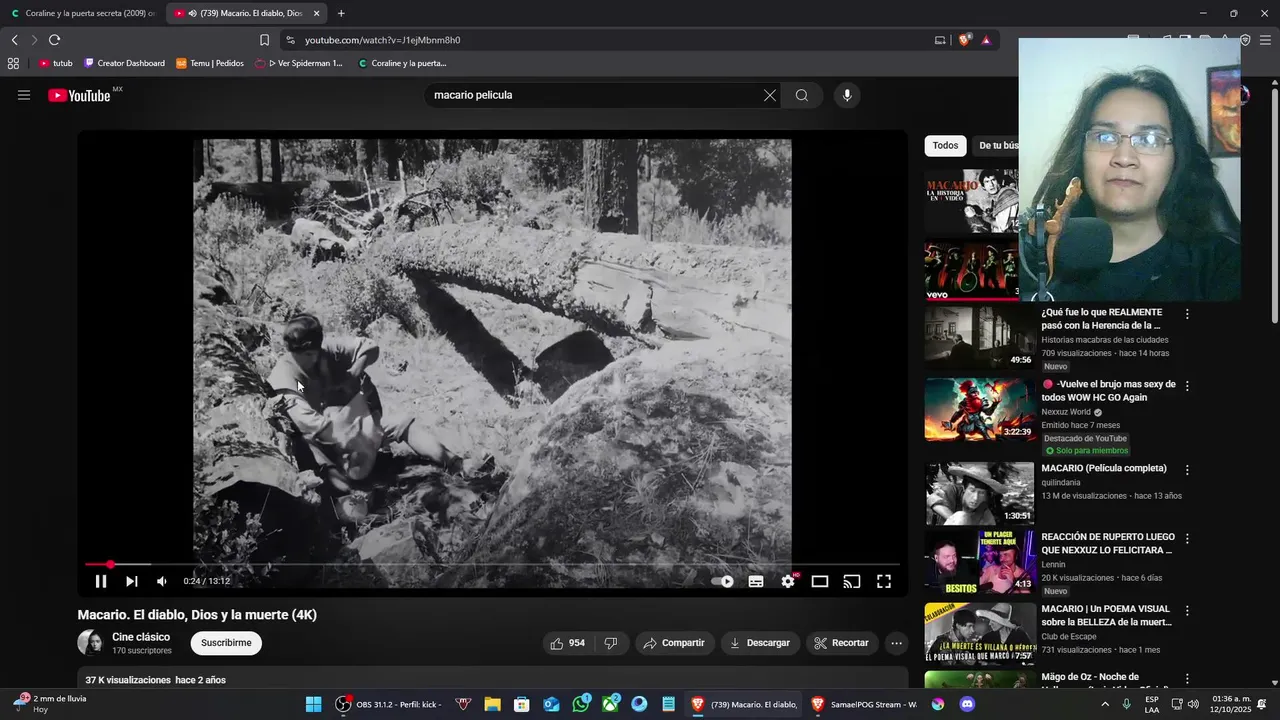Clear the search text with the X

[769, 95]
